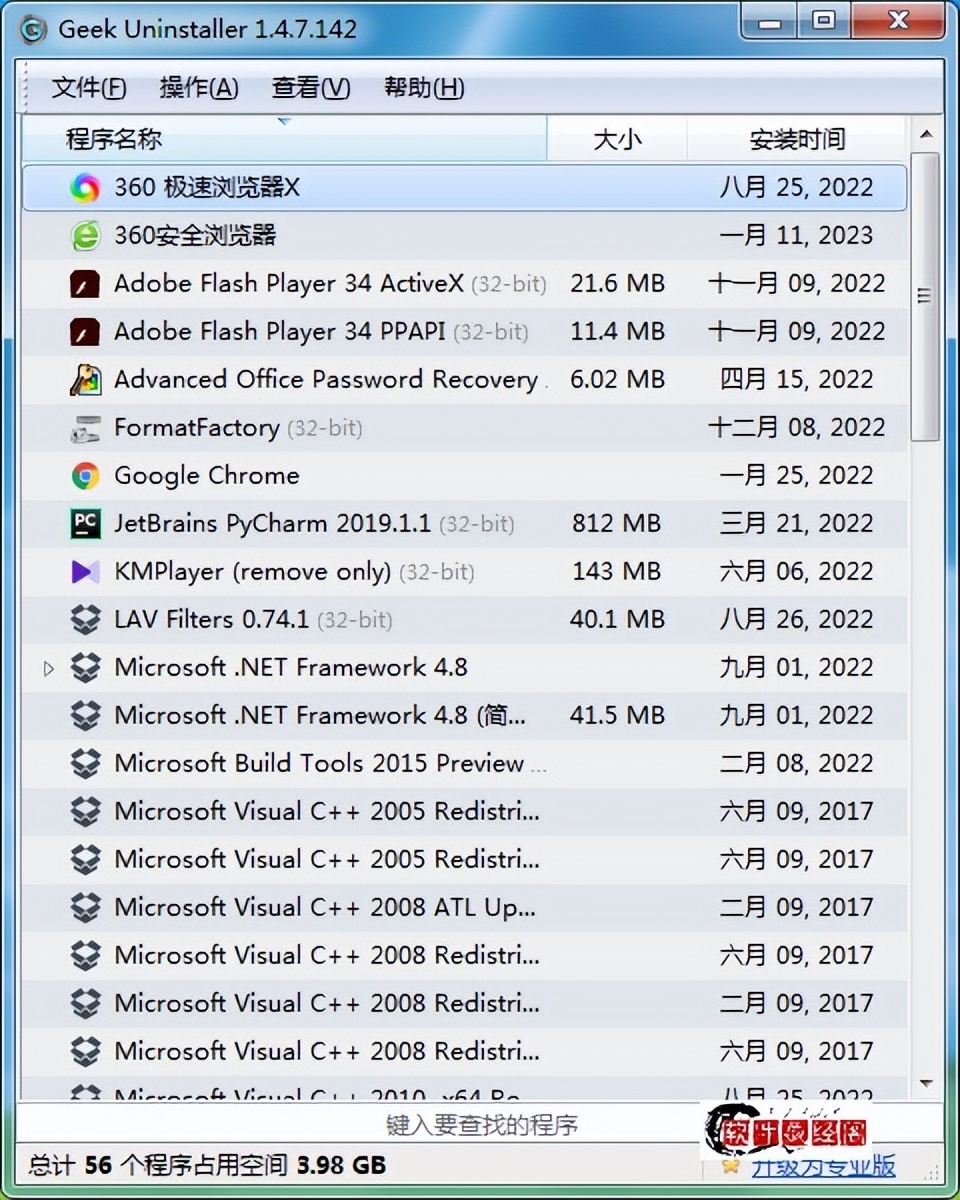Click the 二月 08, 2022 date

[797, 764]
